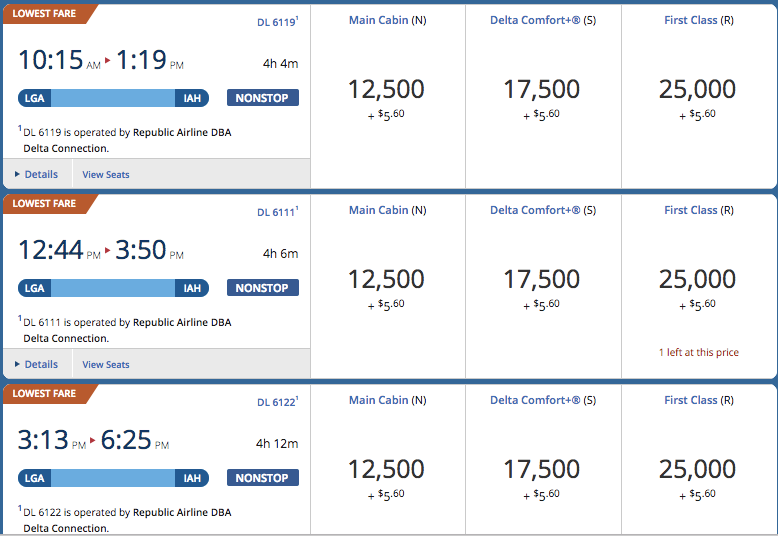Select 17,500 miles Comfort+ fare on DL 6119
Viewport: 778px width, 536px height.
pos(541,98)
